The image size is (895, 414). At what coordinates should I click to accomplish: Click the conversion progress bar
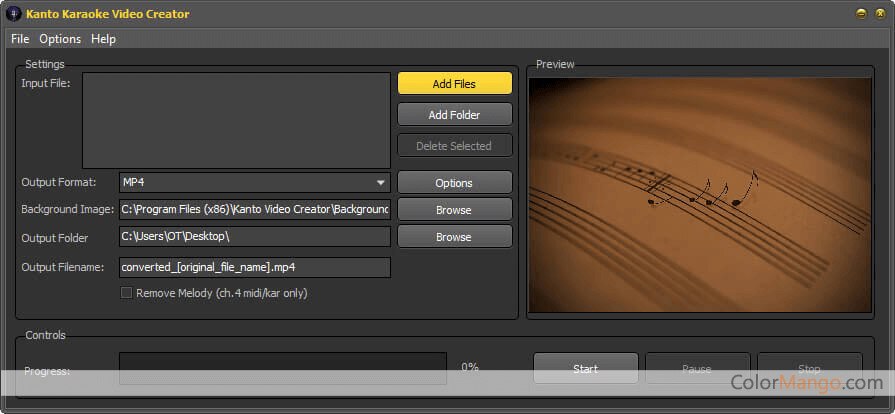tap(283, 368)
